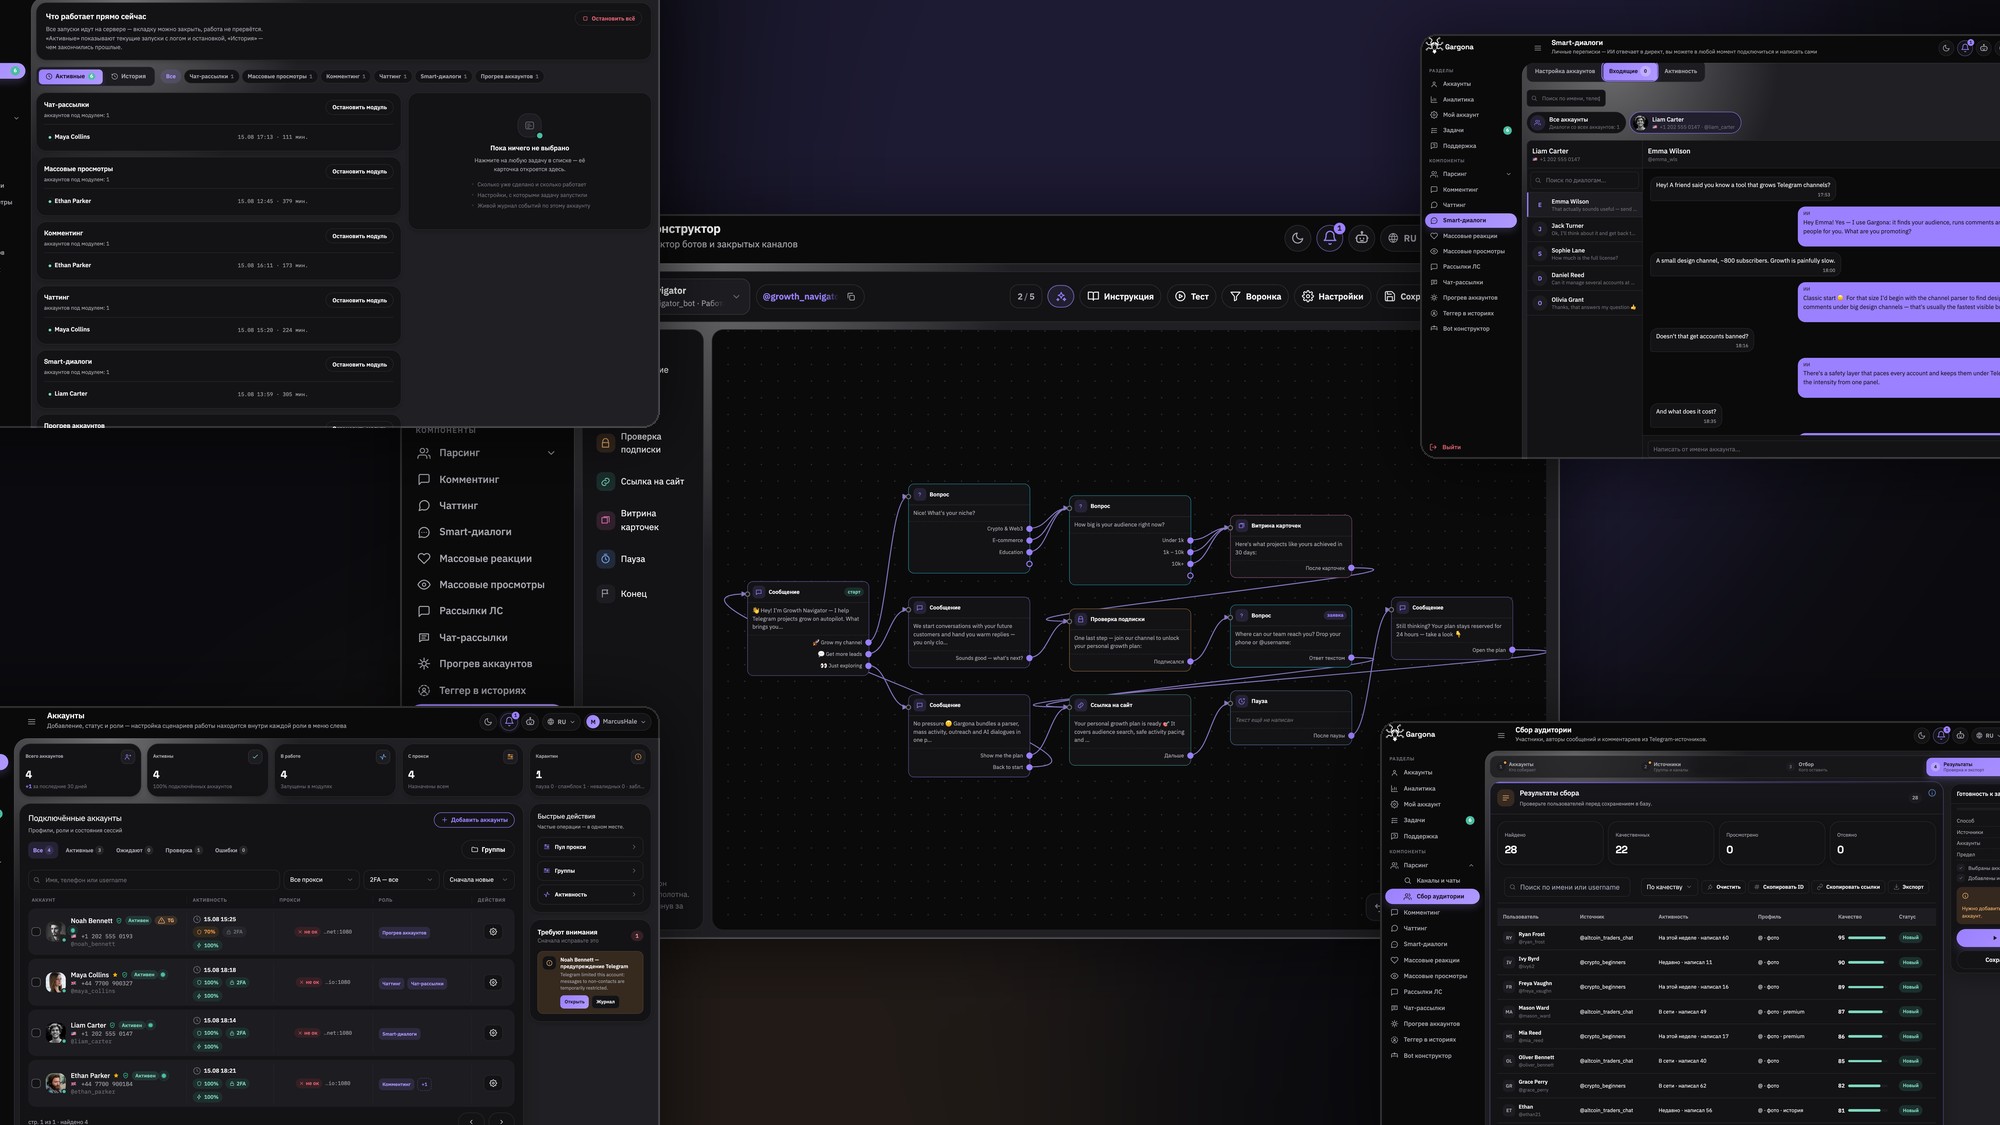Open the Сначала новые sort dropdown
This screenshot has height=1125, width=2000.
[478, 879]
